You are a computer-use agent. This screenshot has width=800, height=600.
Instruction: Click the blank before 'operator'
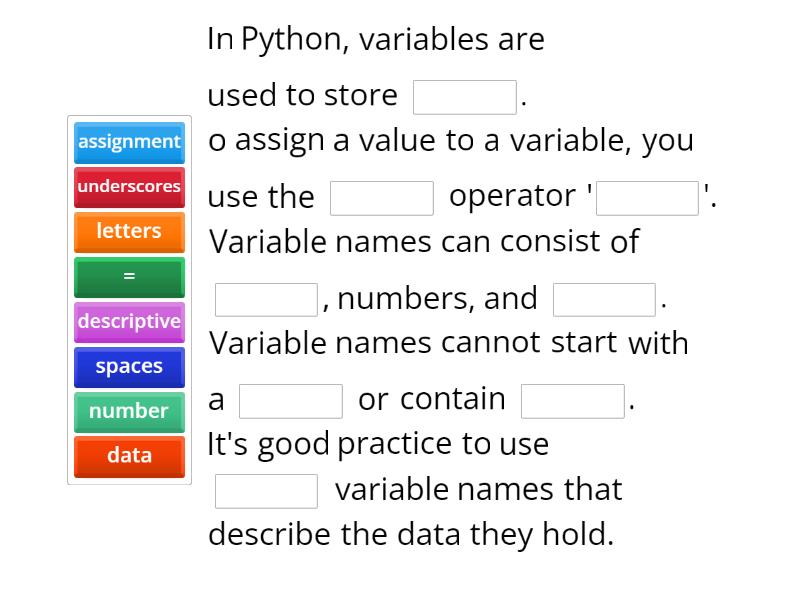(379, 197)
